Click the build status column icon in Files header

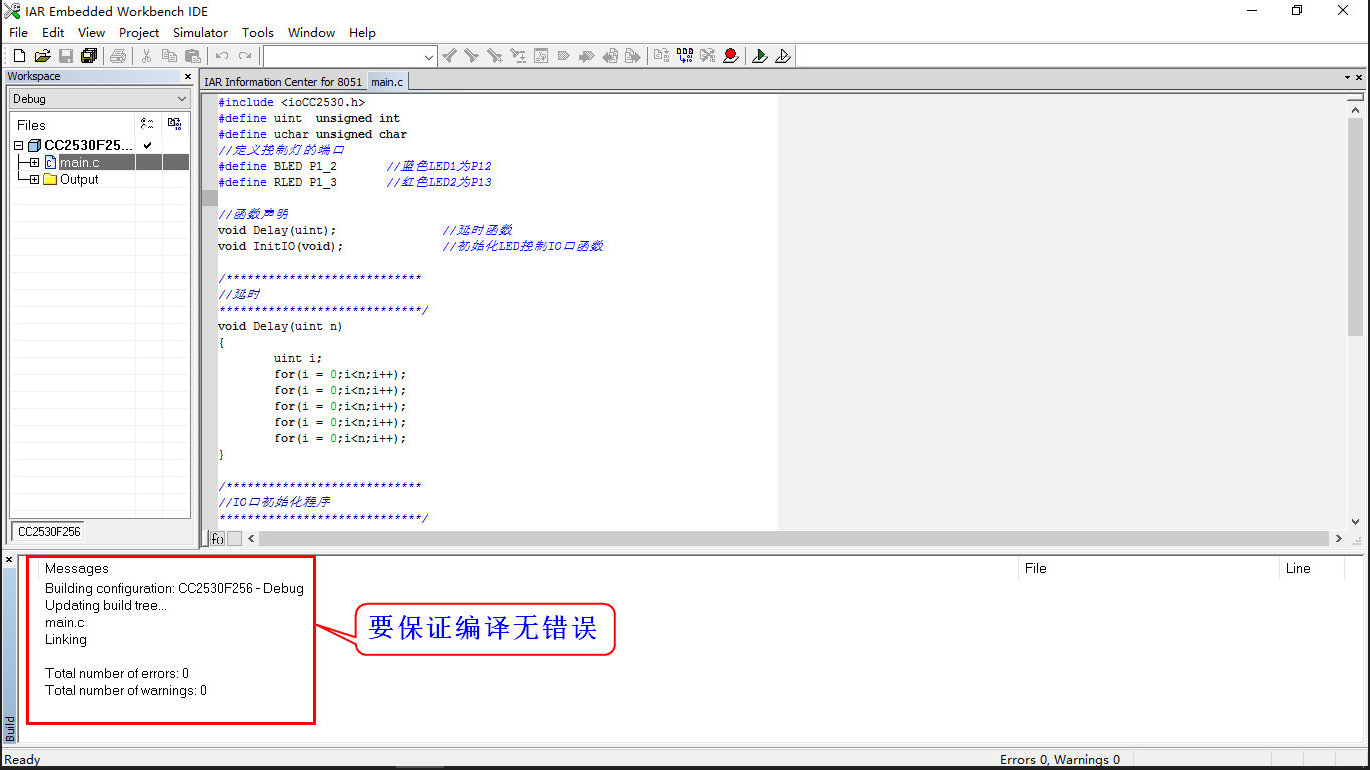pyautogui.click(x=175, y=124)
